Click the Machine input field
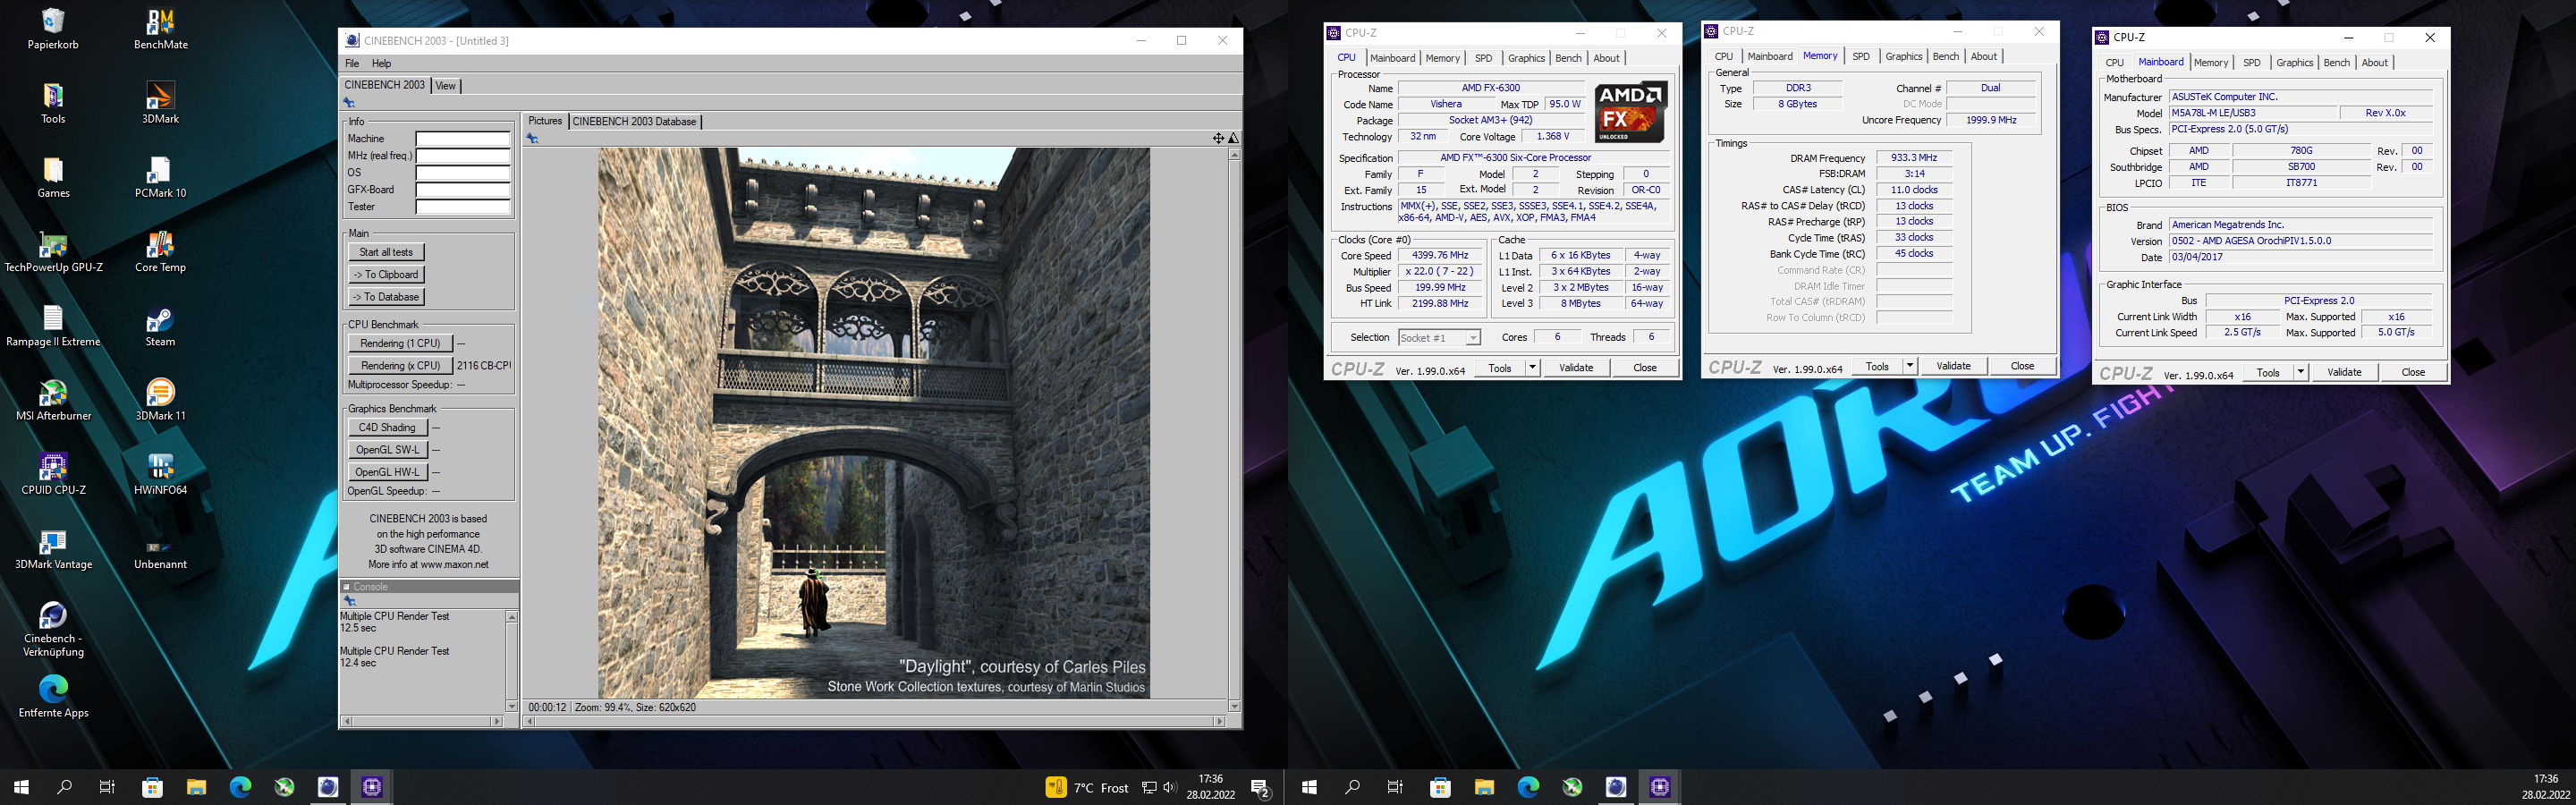The height and width of the screenshot is (805, 2576). click(x=463, y=139)
